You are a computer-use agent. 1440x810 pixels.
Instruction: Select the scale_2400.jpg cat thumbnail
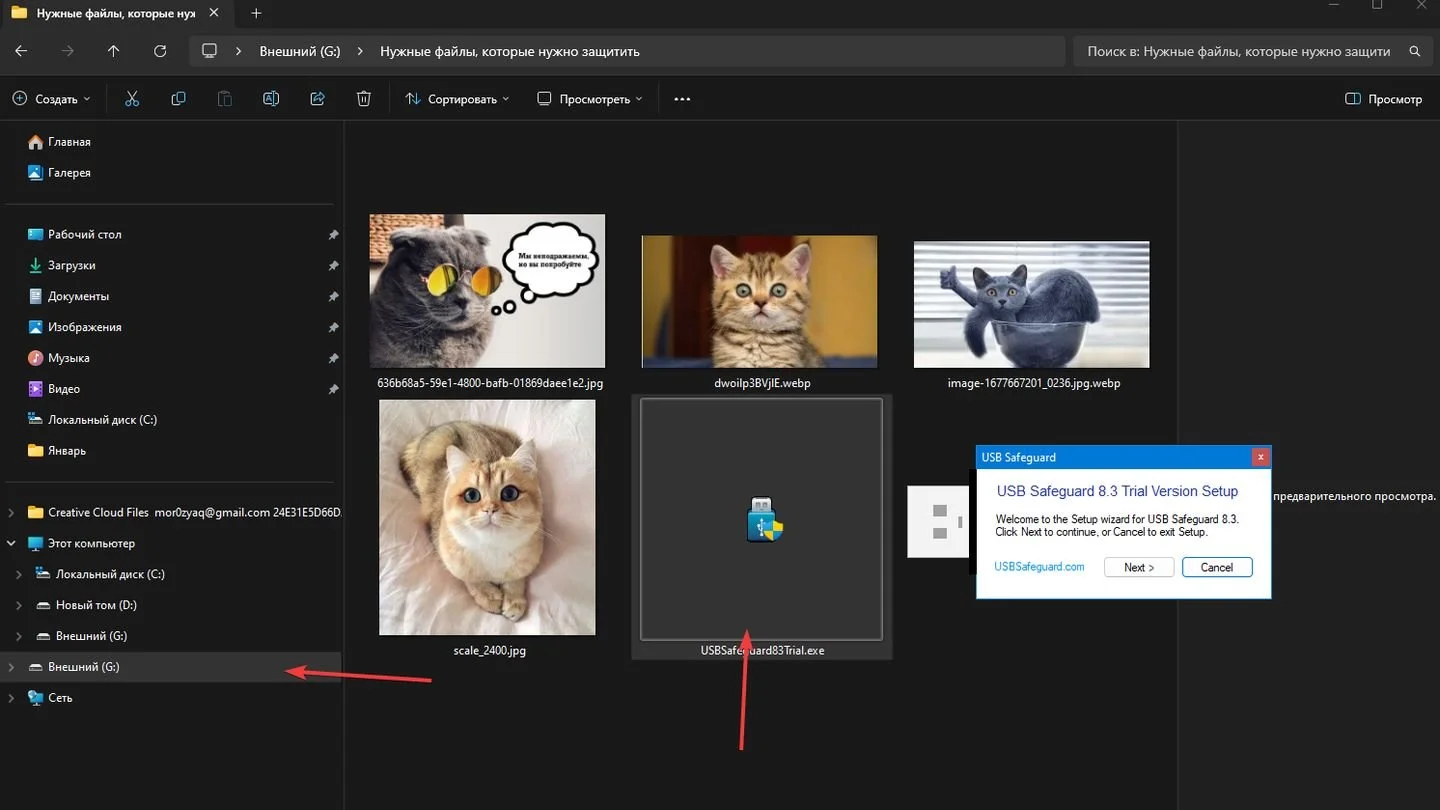487,517
